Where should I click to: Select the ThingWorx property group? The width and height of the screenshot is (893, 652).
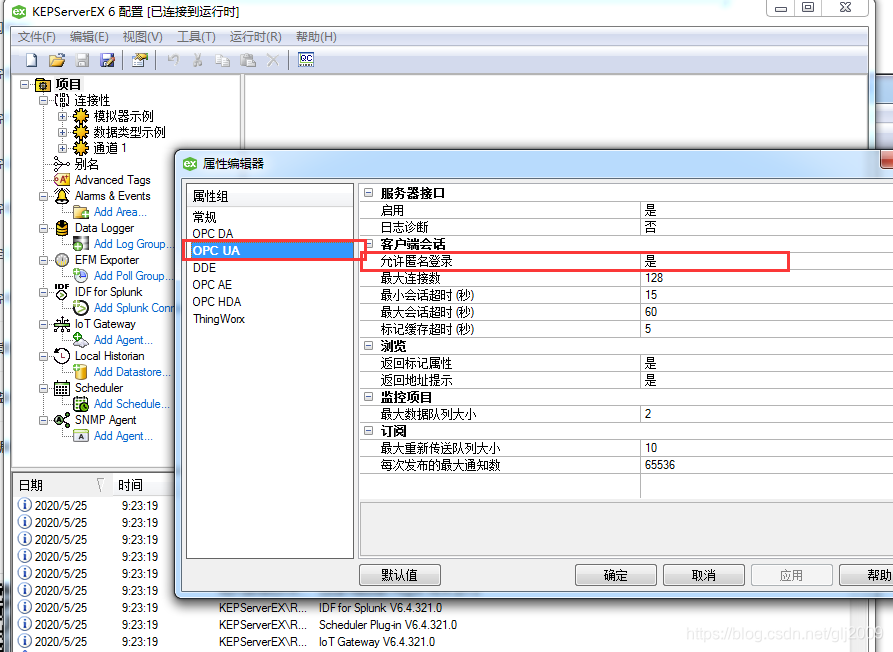pos(219,319)
